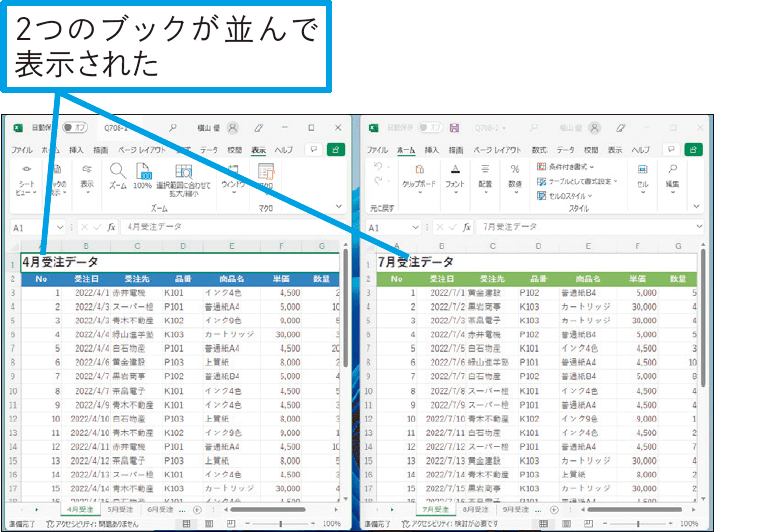Click formula bar showing 7月受注データ
This screenshot has width=783, height=532.
point(584,227)
